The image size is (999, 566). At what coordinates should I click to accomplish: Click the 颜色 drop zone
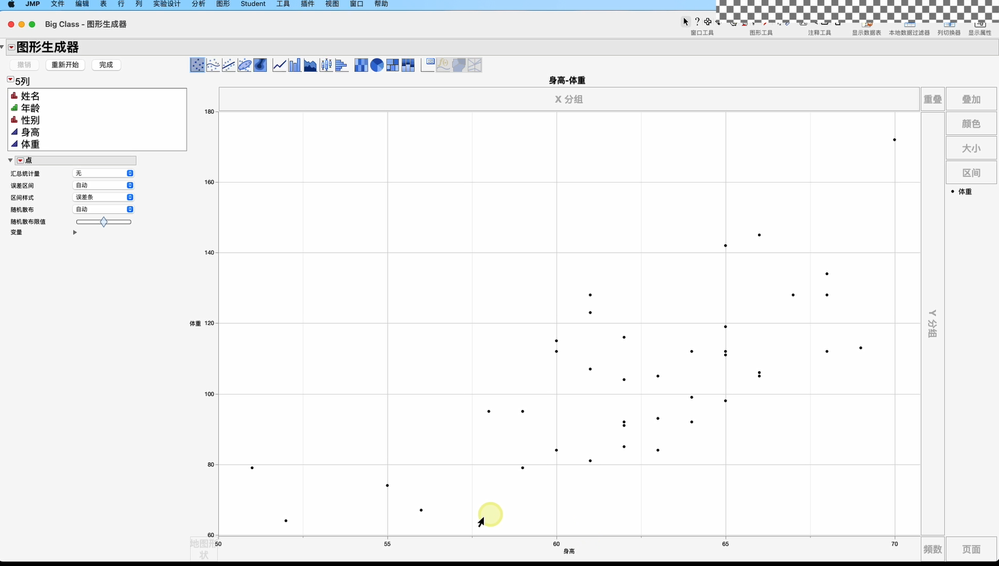[971, 124]
